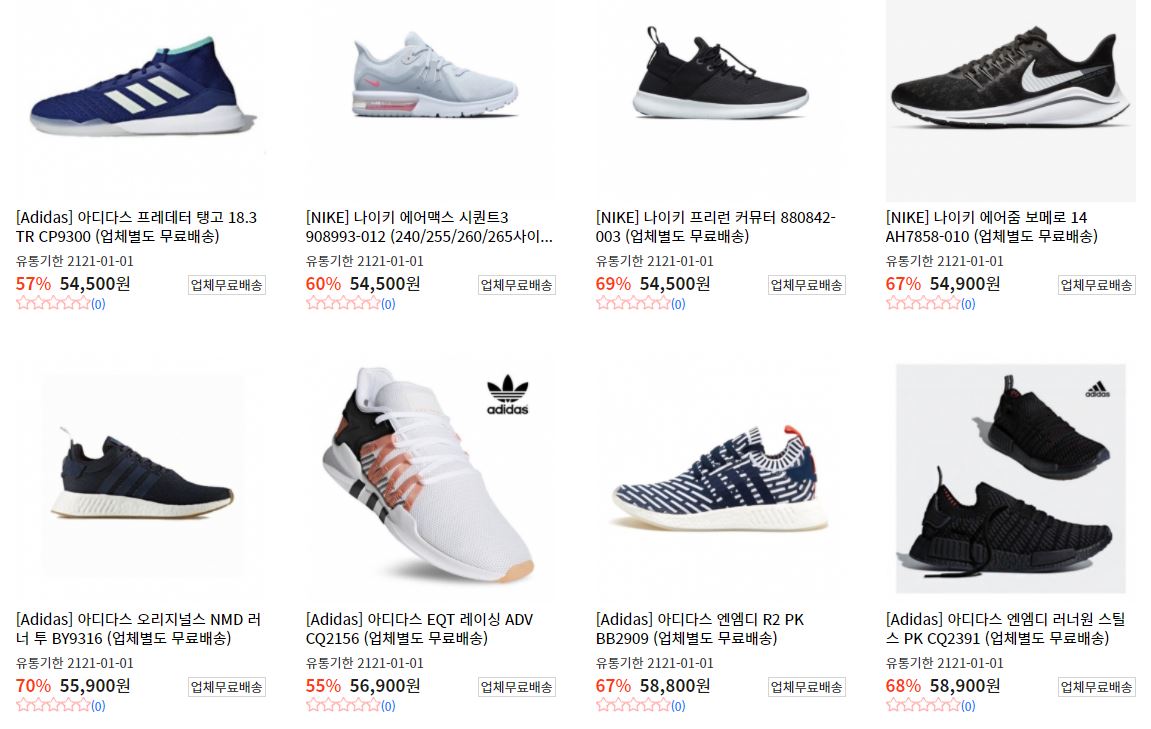The height and width of the screenshot is (729, 1151).
Task: Open the navy Adidas NMD Runner Two image
Action: [x=141, y=477]
